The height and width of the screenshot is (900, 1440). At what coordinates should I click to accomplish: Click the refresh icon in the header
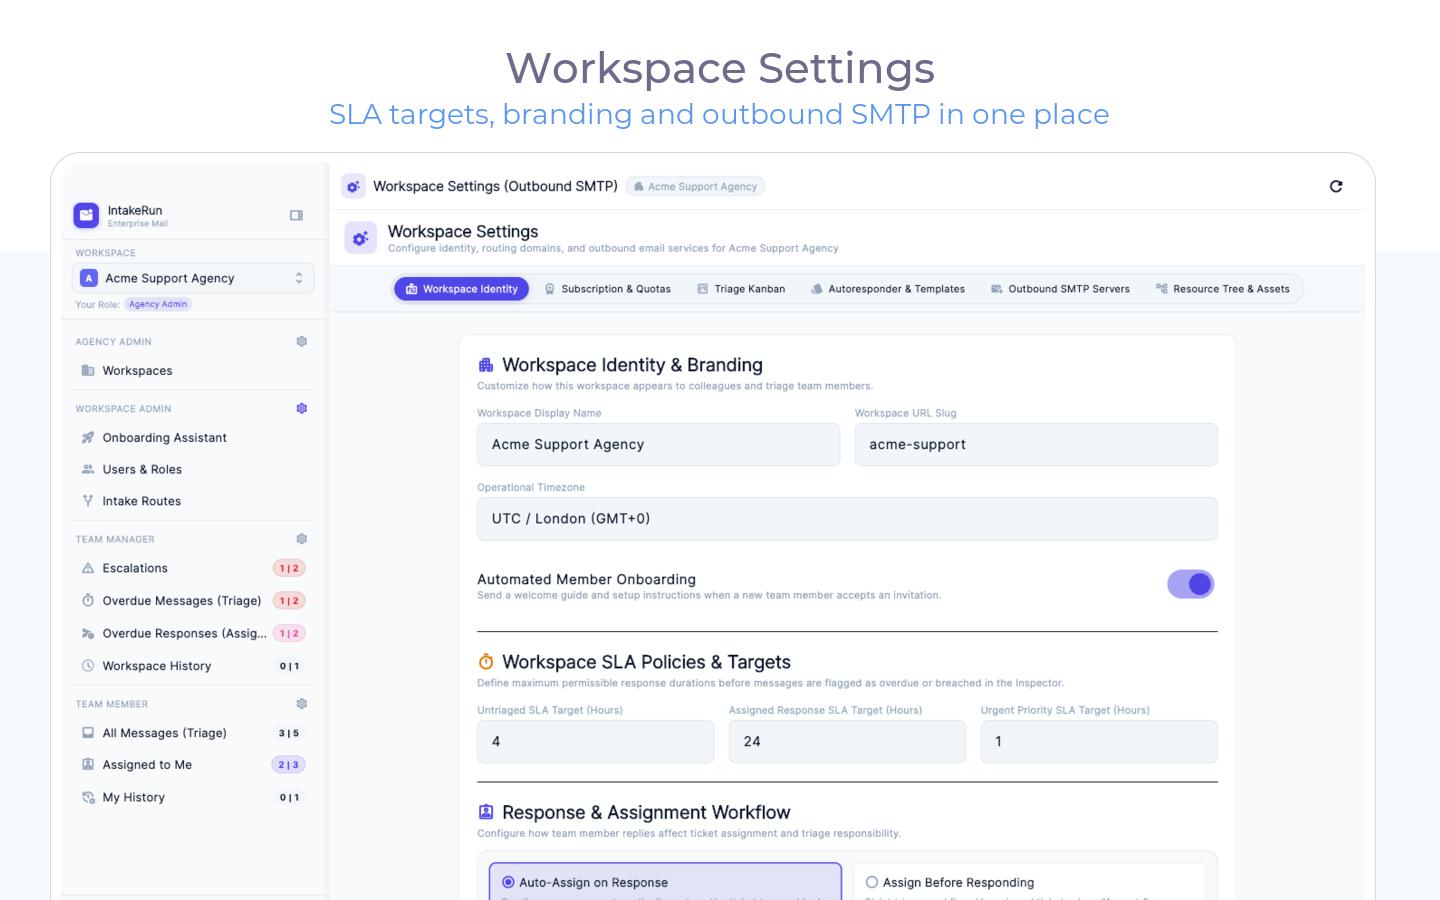[x=1336, y=186]
